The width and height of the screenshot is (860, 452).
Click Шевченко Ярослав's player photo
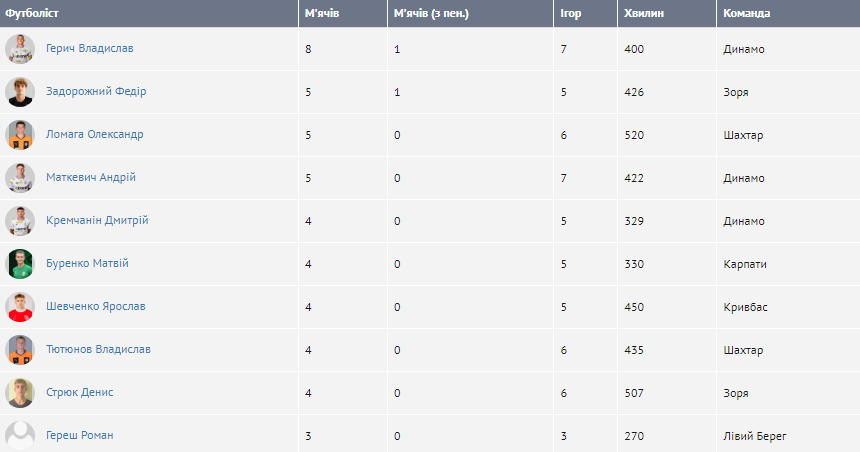point(20,307)
